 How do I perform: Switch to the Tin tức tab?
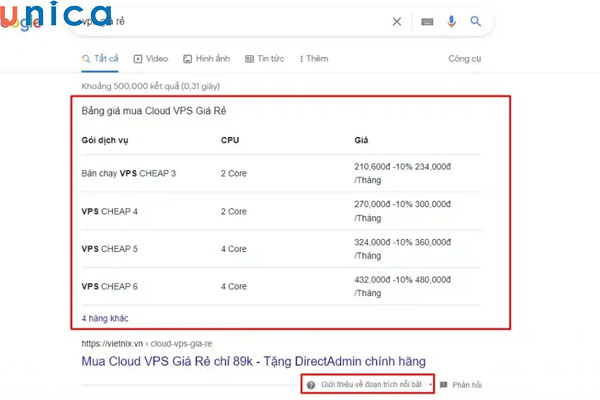point(265,59)
